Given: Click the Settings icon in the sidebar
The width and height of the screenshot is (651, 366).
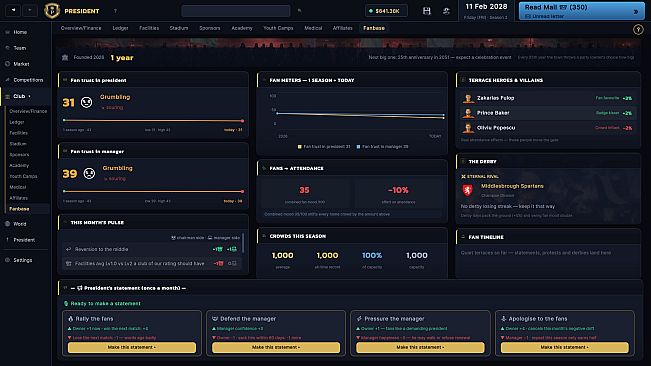Looking at the screenshot, I should click(7, 260).
